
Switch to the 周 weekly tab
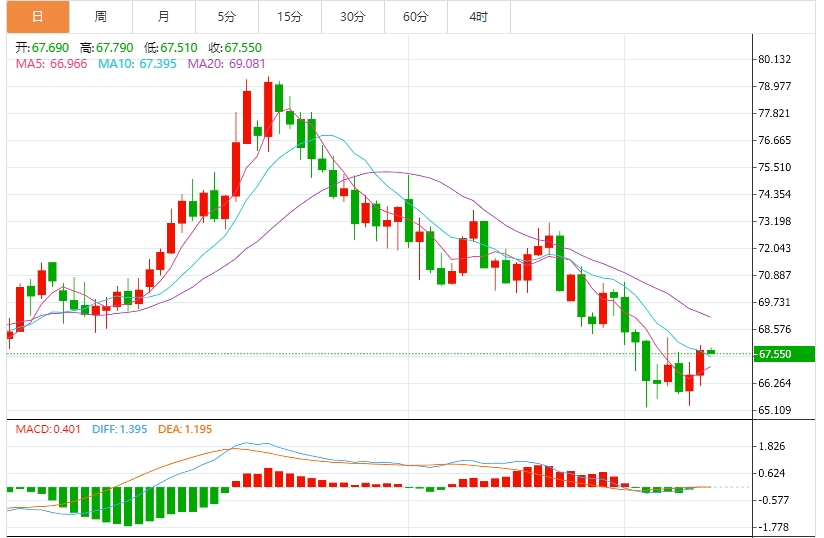tap(100, 17)
